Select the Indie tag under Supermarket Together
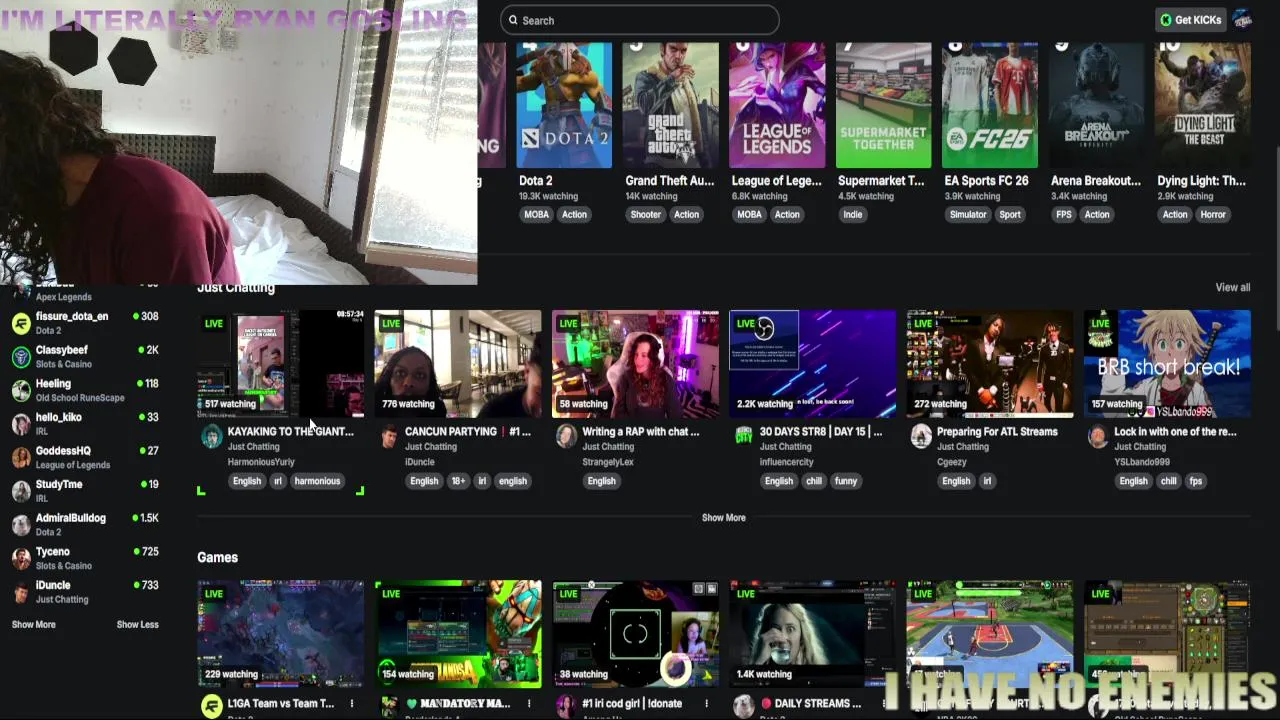Screen dimensions: 1280x720 [x=853, y=214]
